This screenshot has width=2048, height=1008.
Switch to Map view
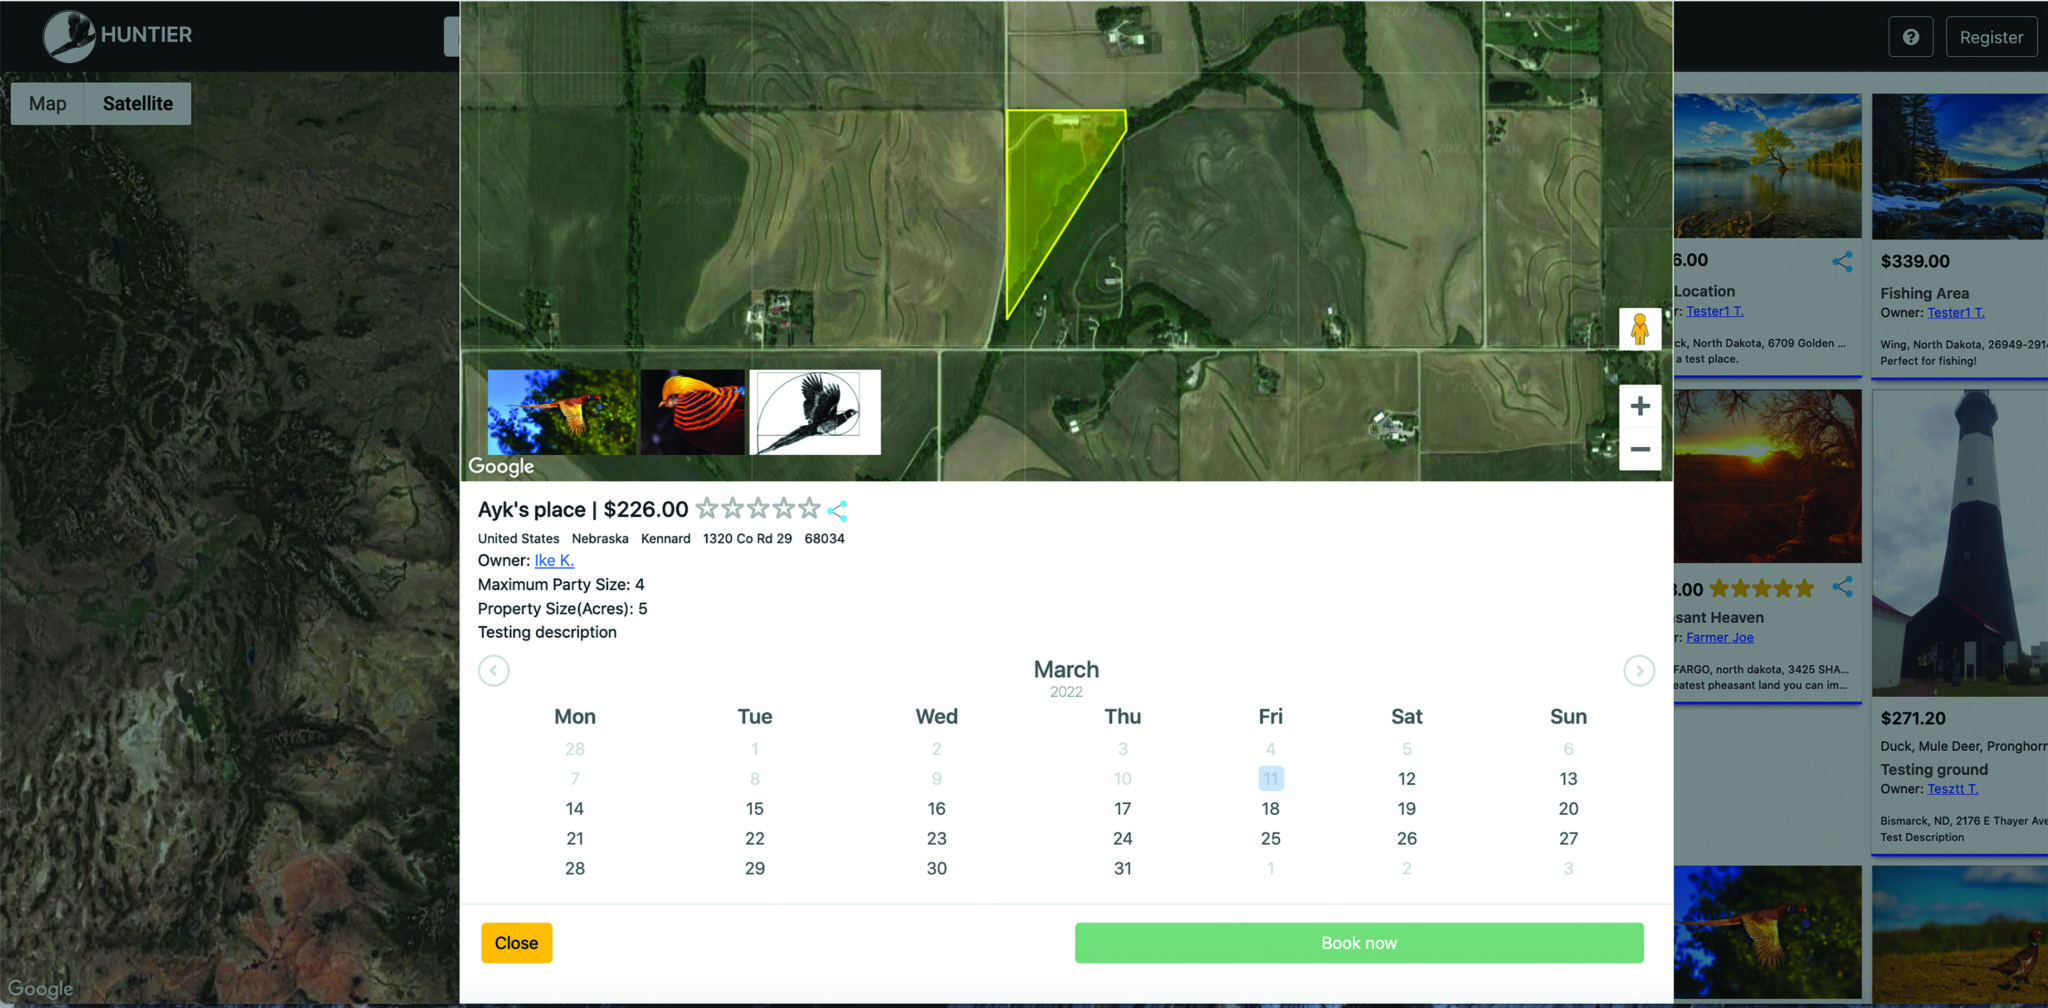tap(47, 103)
